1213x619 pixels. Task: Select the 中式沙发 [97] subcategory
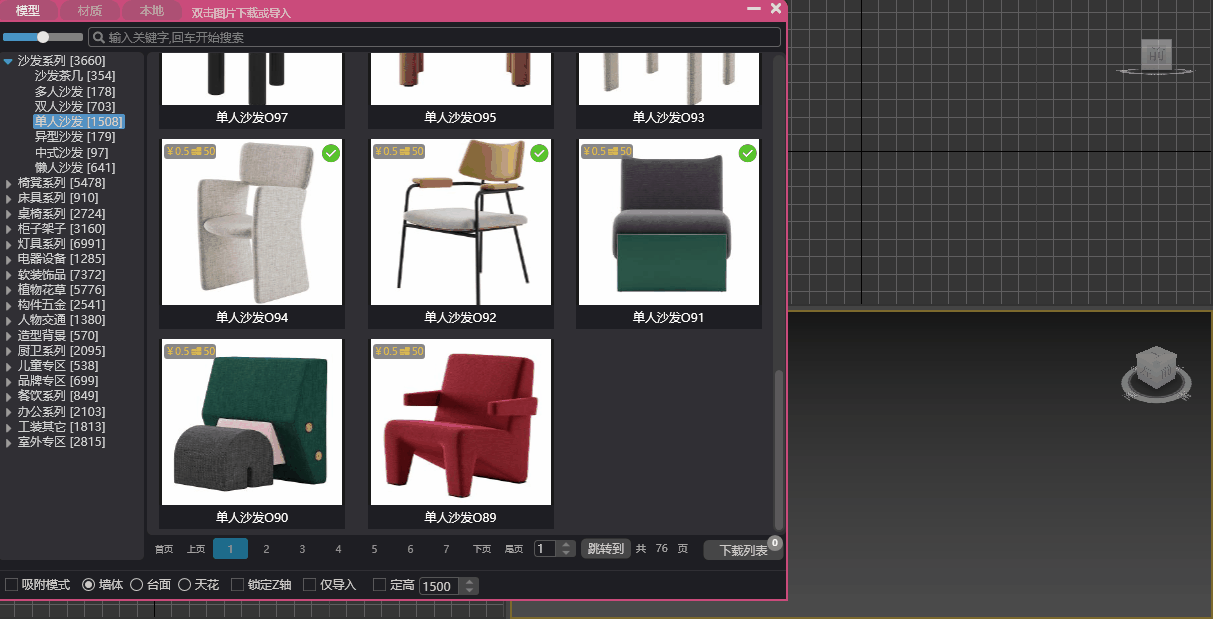71,153
